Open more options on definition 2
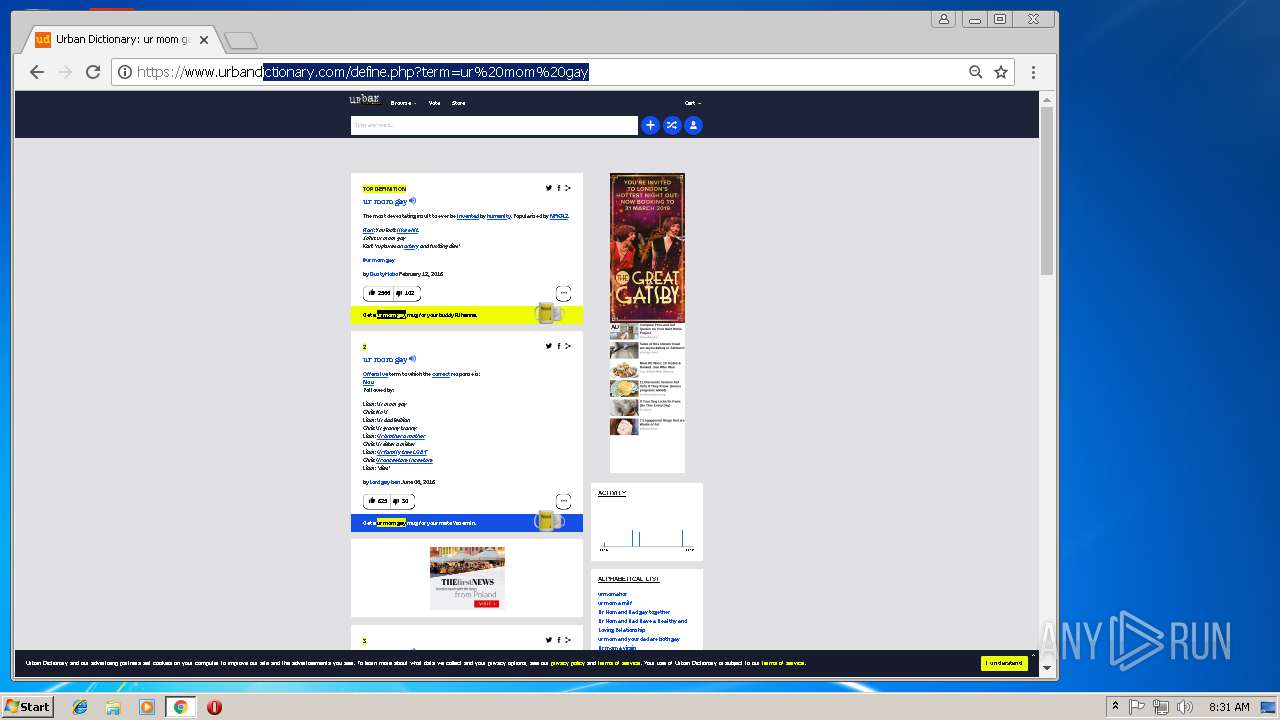Viewport: 1280px width, 720px height. click(563, 501)
